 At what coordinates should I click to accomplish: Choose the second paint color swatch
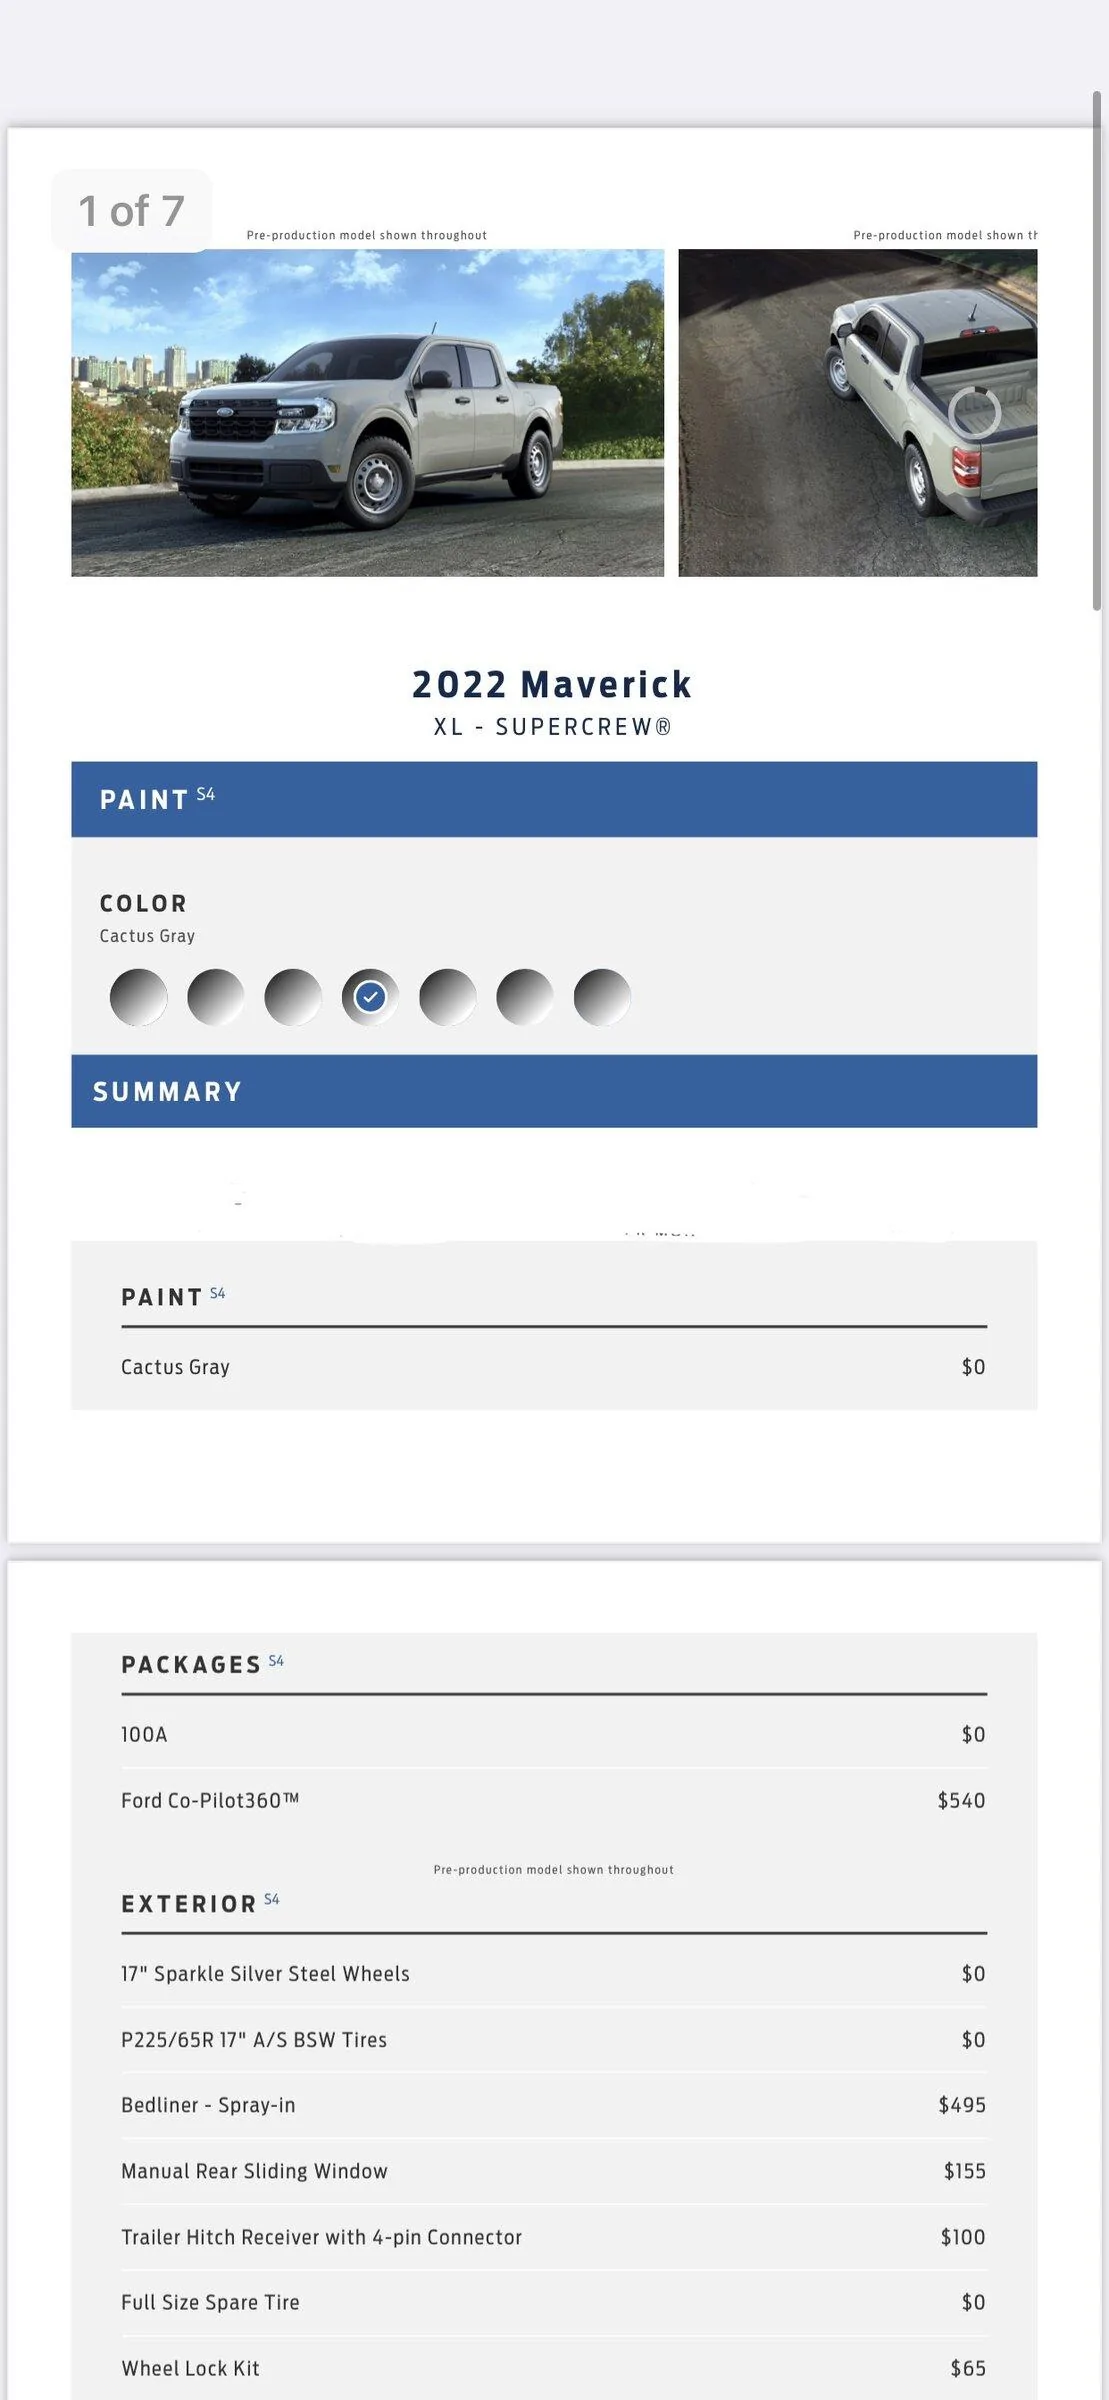pos(215,997)
